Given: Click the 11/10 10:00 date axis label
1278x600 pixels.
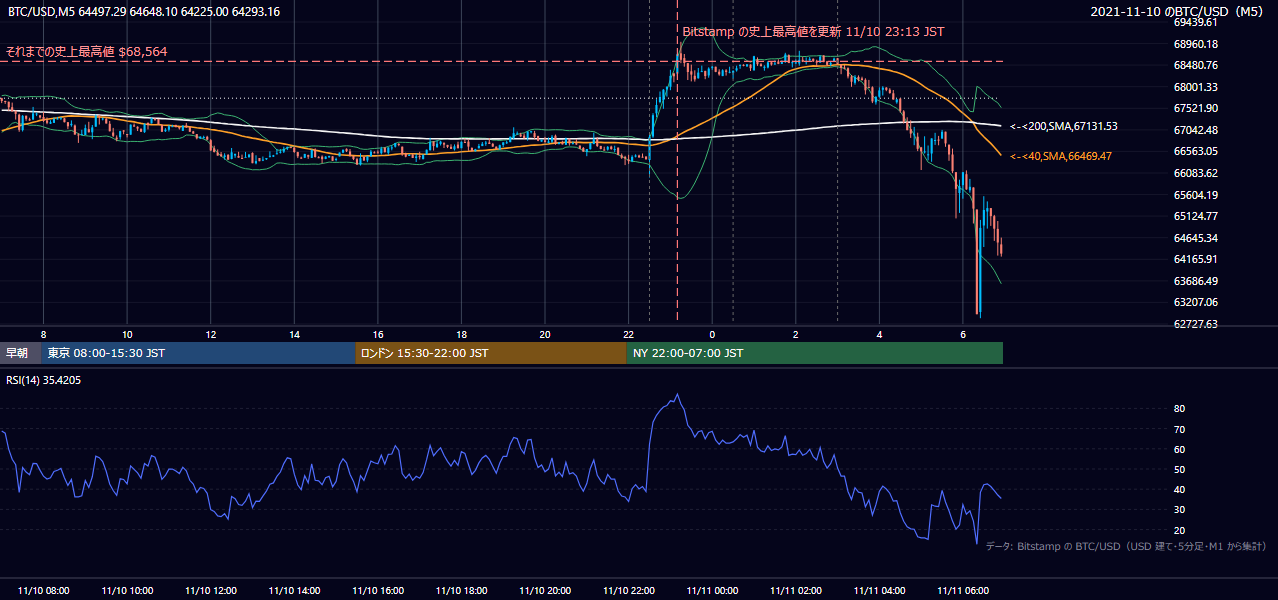Looking at the screenshot, I should (127, 591).
